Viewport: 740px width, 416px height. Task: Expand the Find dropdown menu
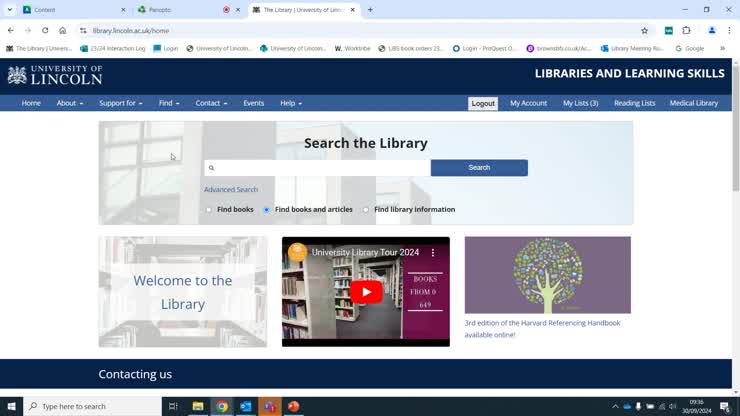point(169,103)
